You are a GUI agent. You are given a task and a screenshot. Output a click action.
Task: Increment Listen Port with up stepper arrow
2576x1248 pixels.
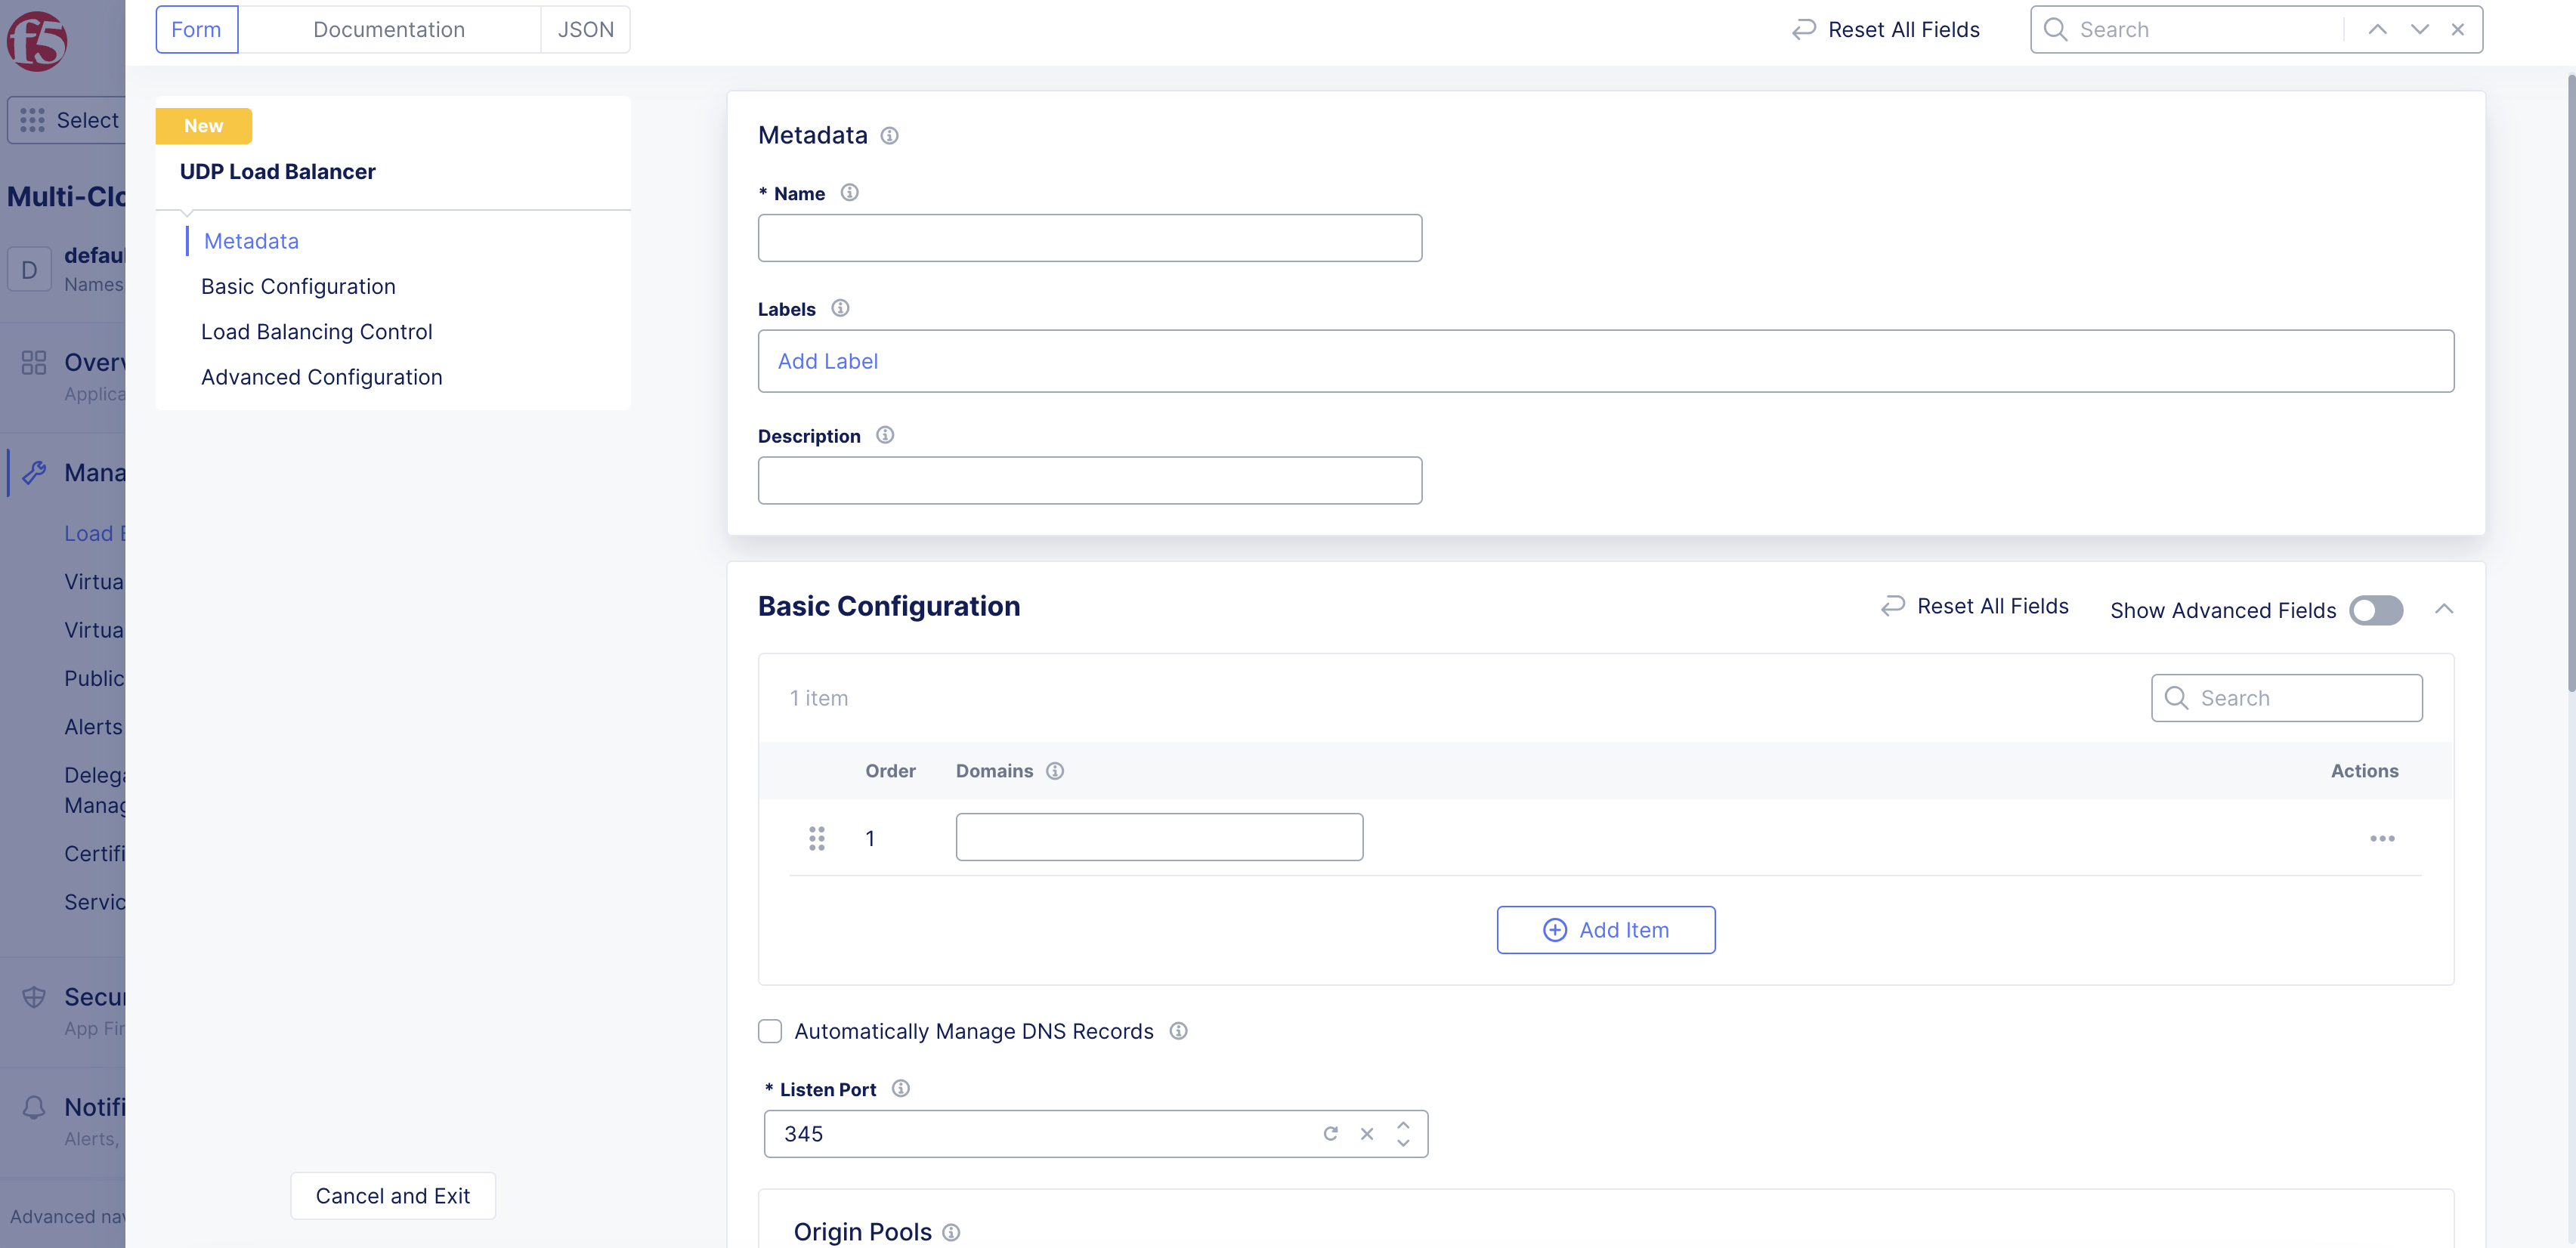click(1403, 1125)
